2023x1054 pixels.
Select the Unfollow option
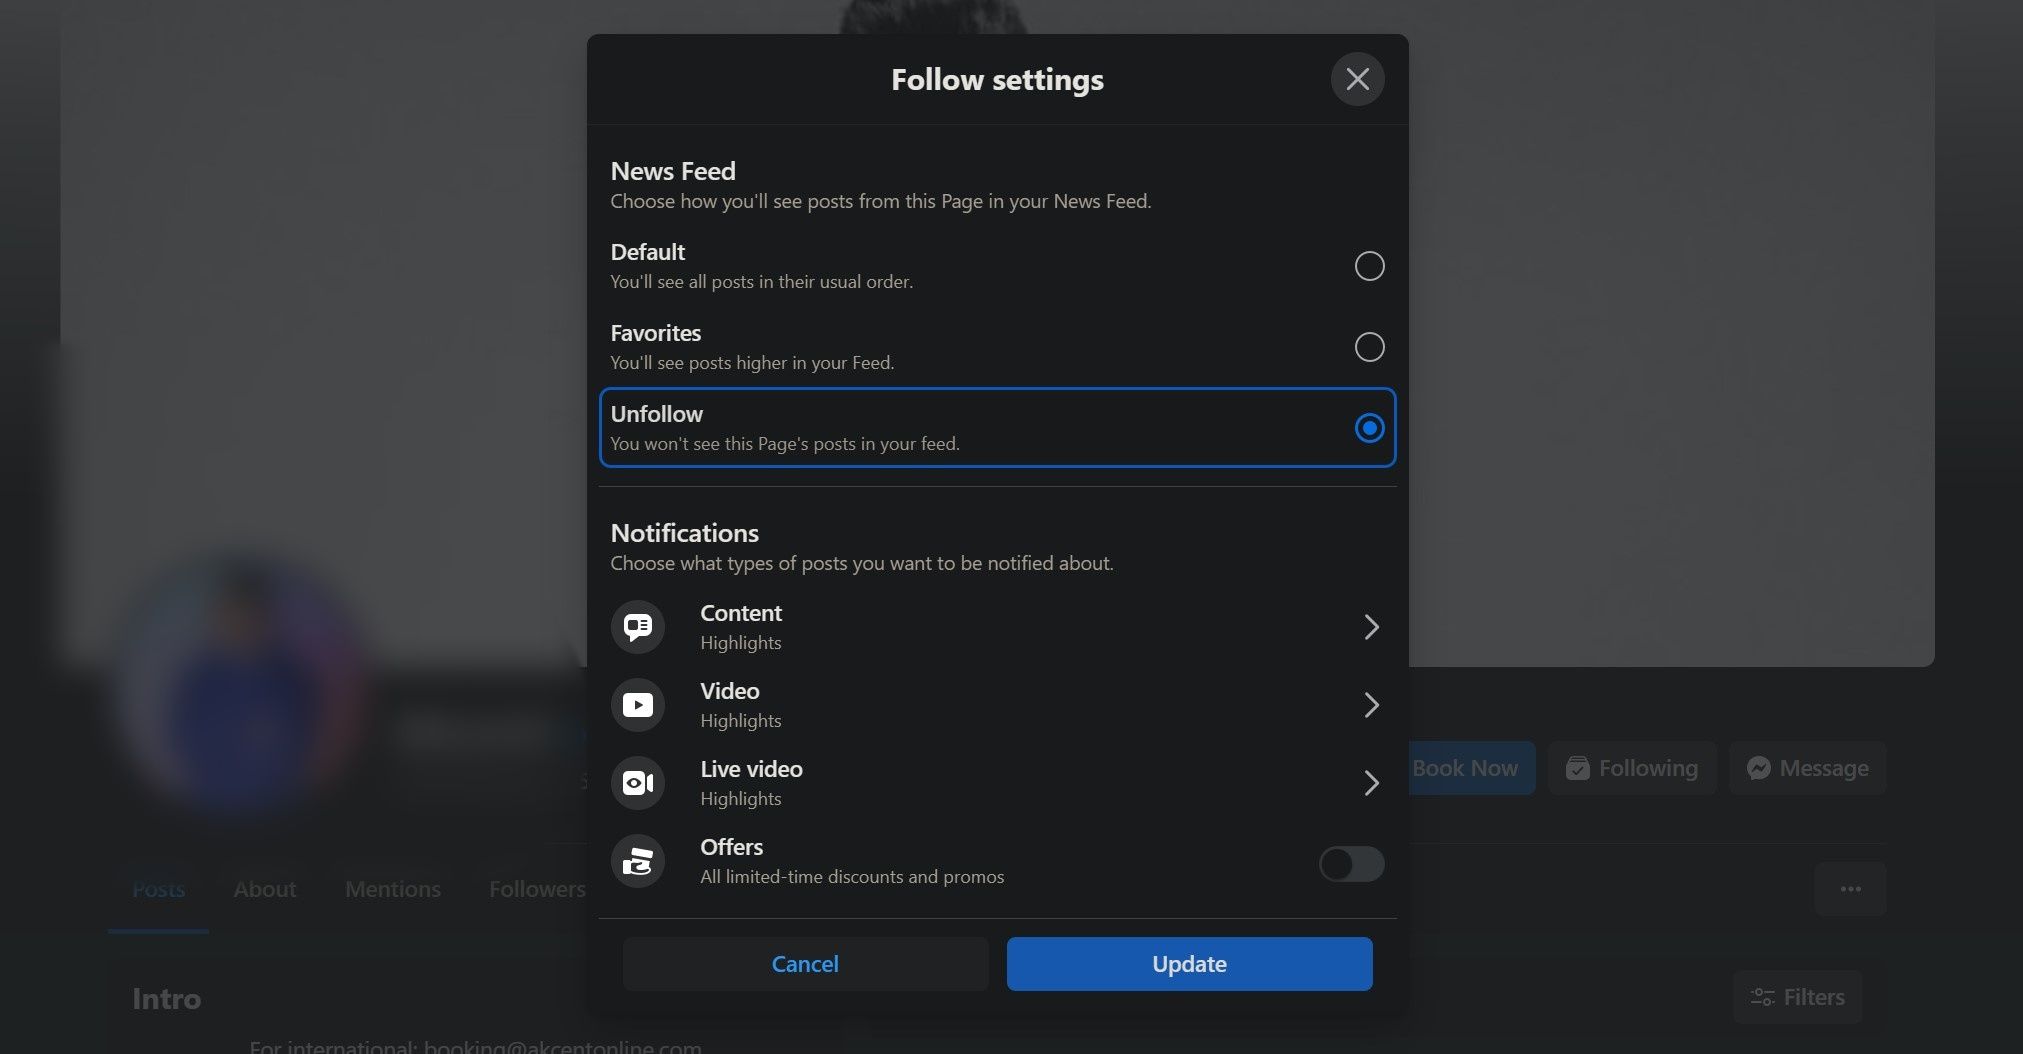coord(1368,428)
